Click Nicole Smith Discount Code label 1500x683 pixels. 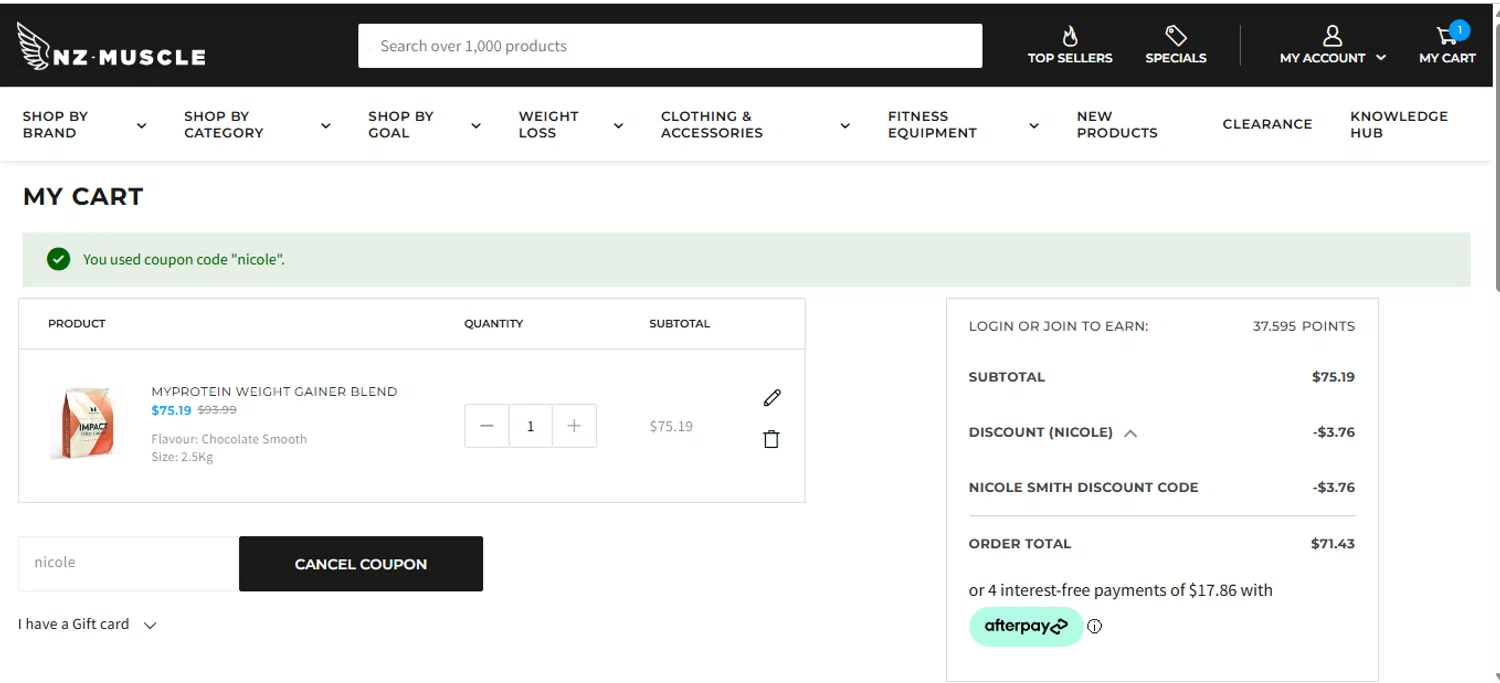click(x=1083, y=488)
